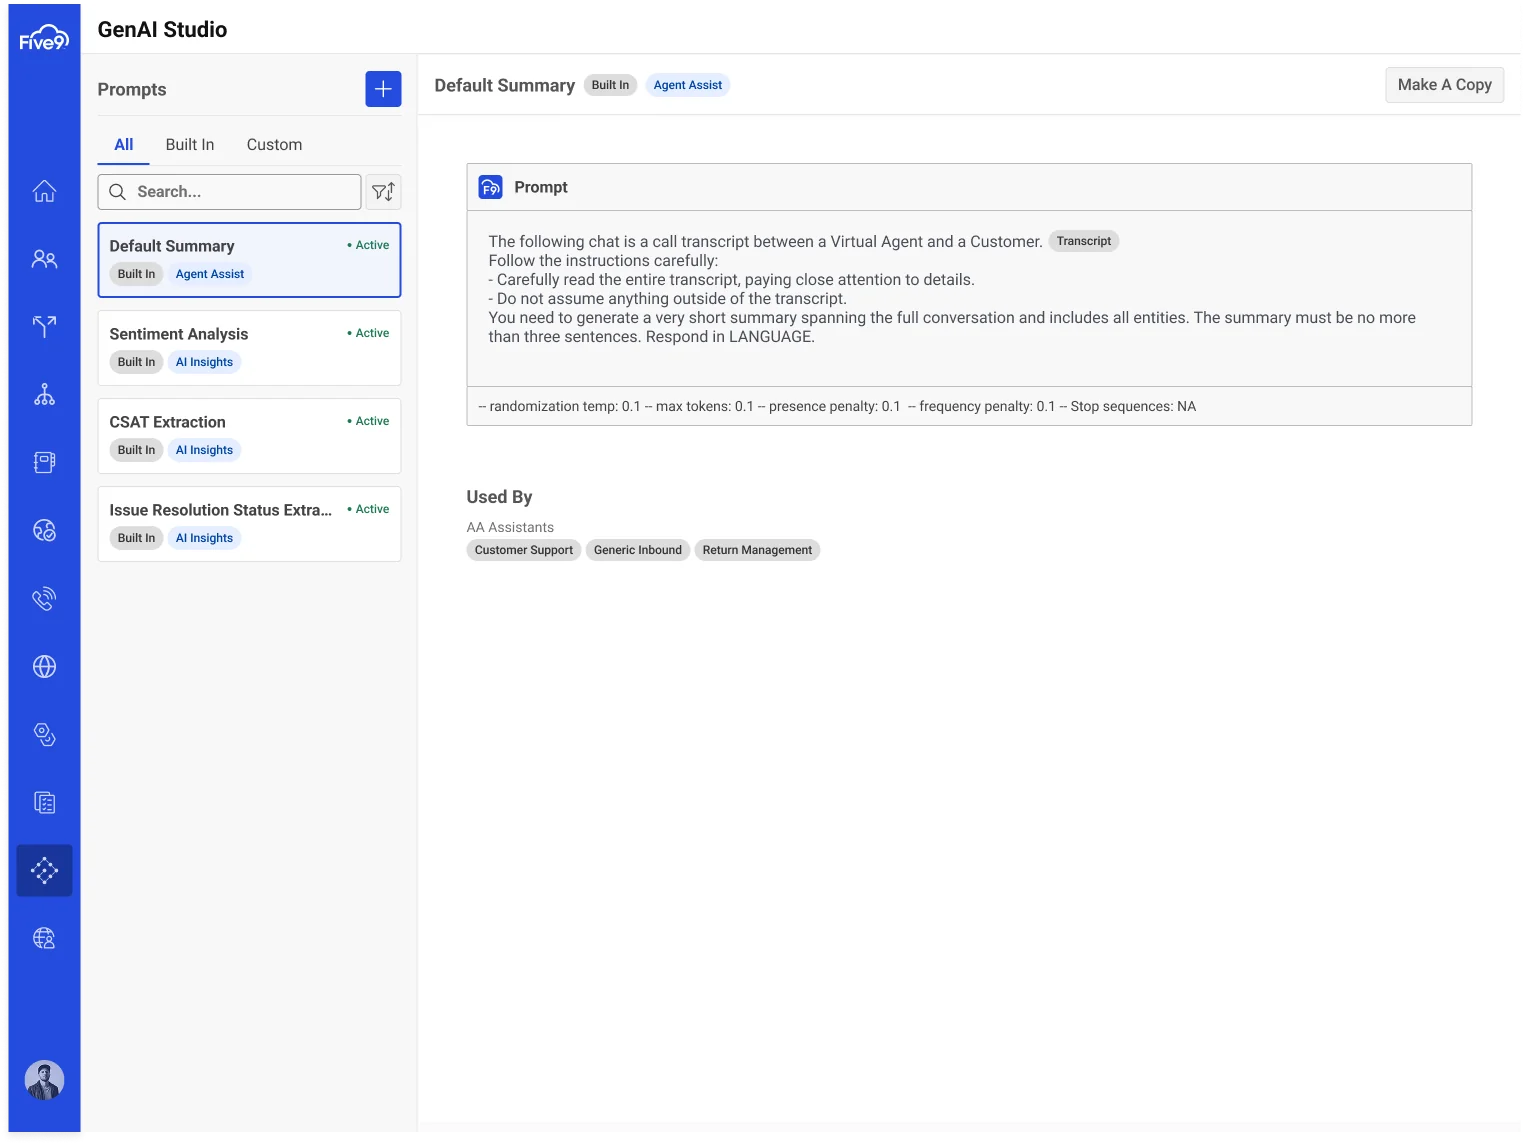Focus the prompt search field

[x=229, y=192]
